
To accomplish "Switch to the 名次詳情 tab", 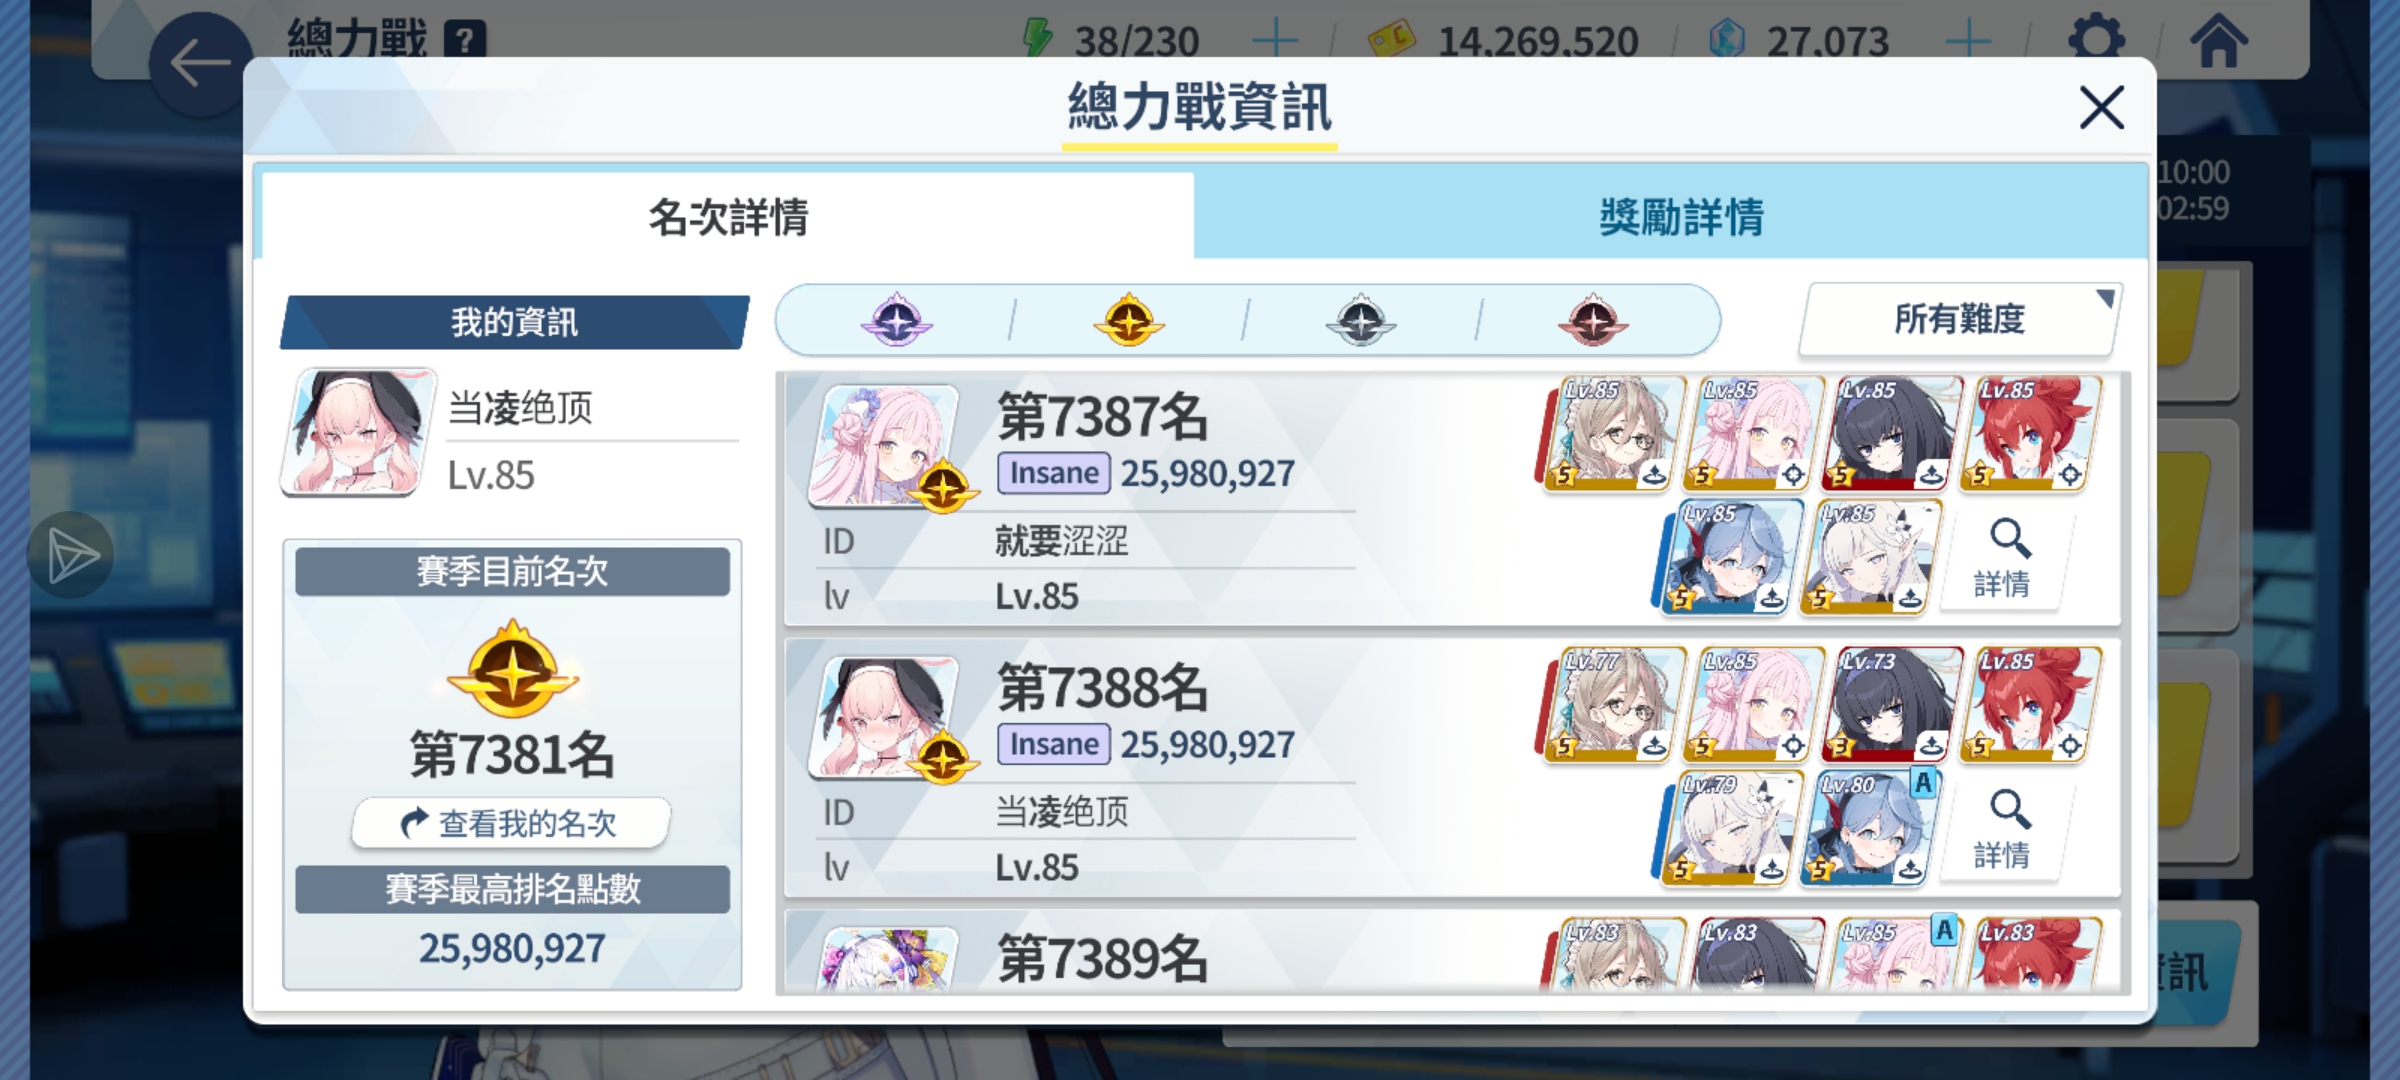I will pos(728,216).
